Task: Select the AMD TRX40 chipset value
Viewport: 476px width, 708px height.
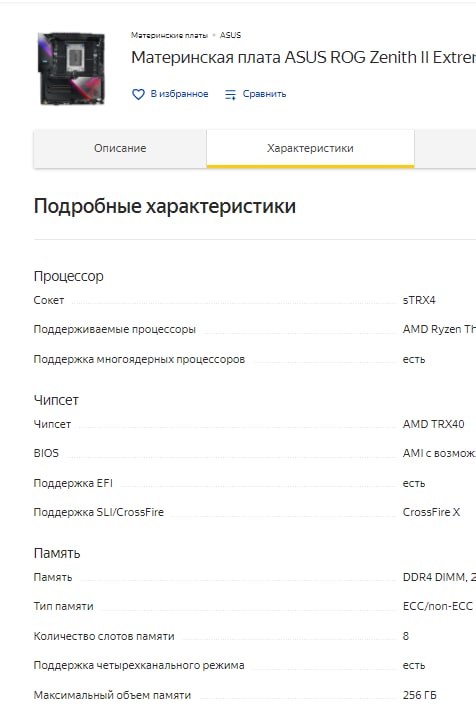Action: click(434, 424)
